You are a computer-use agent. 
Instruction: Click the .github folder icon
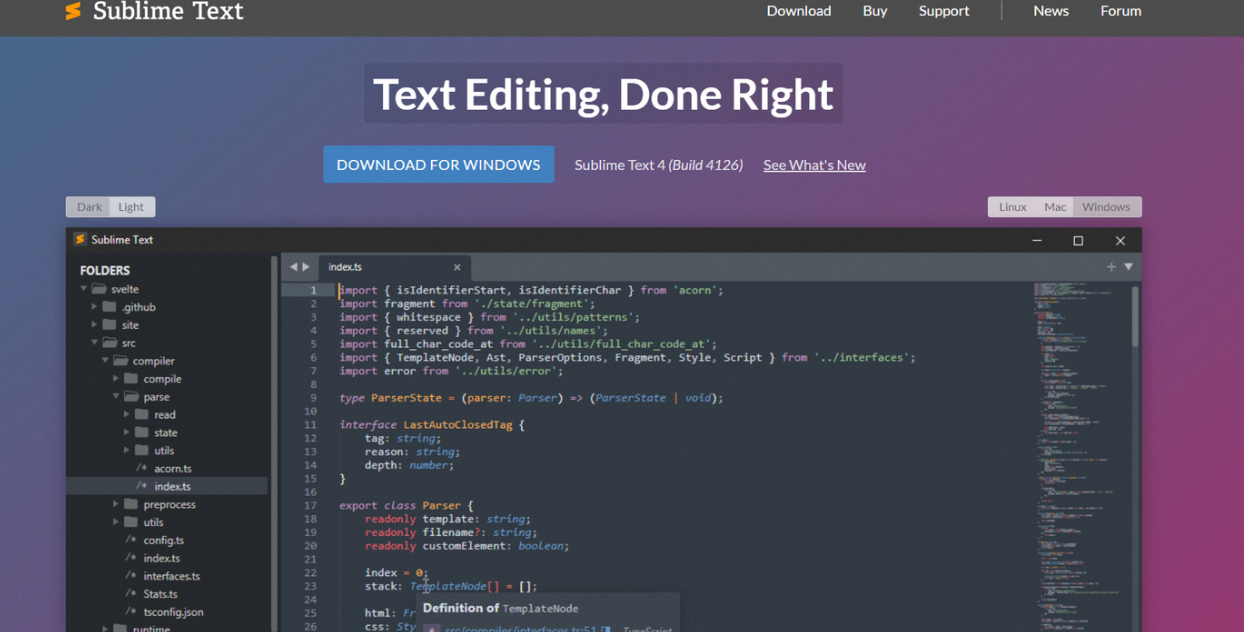(109, 307)
